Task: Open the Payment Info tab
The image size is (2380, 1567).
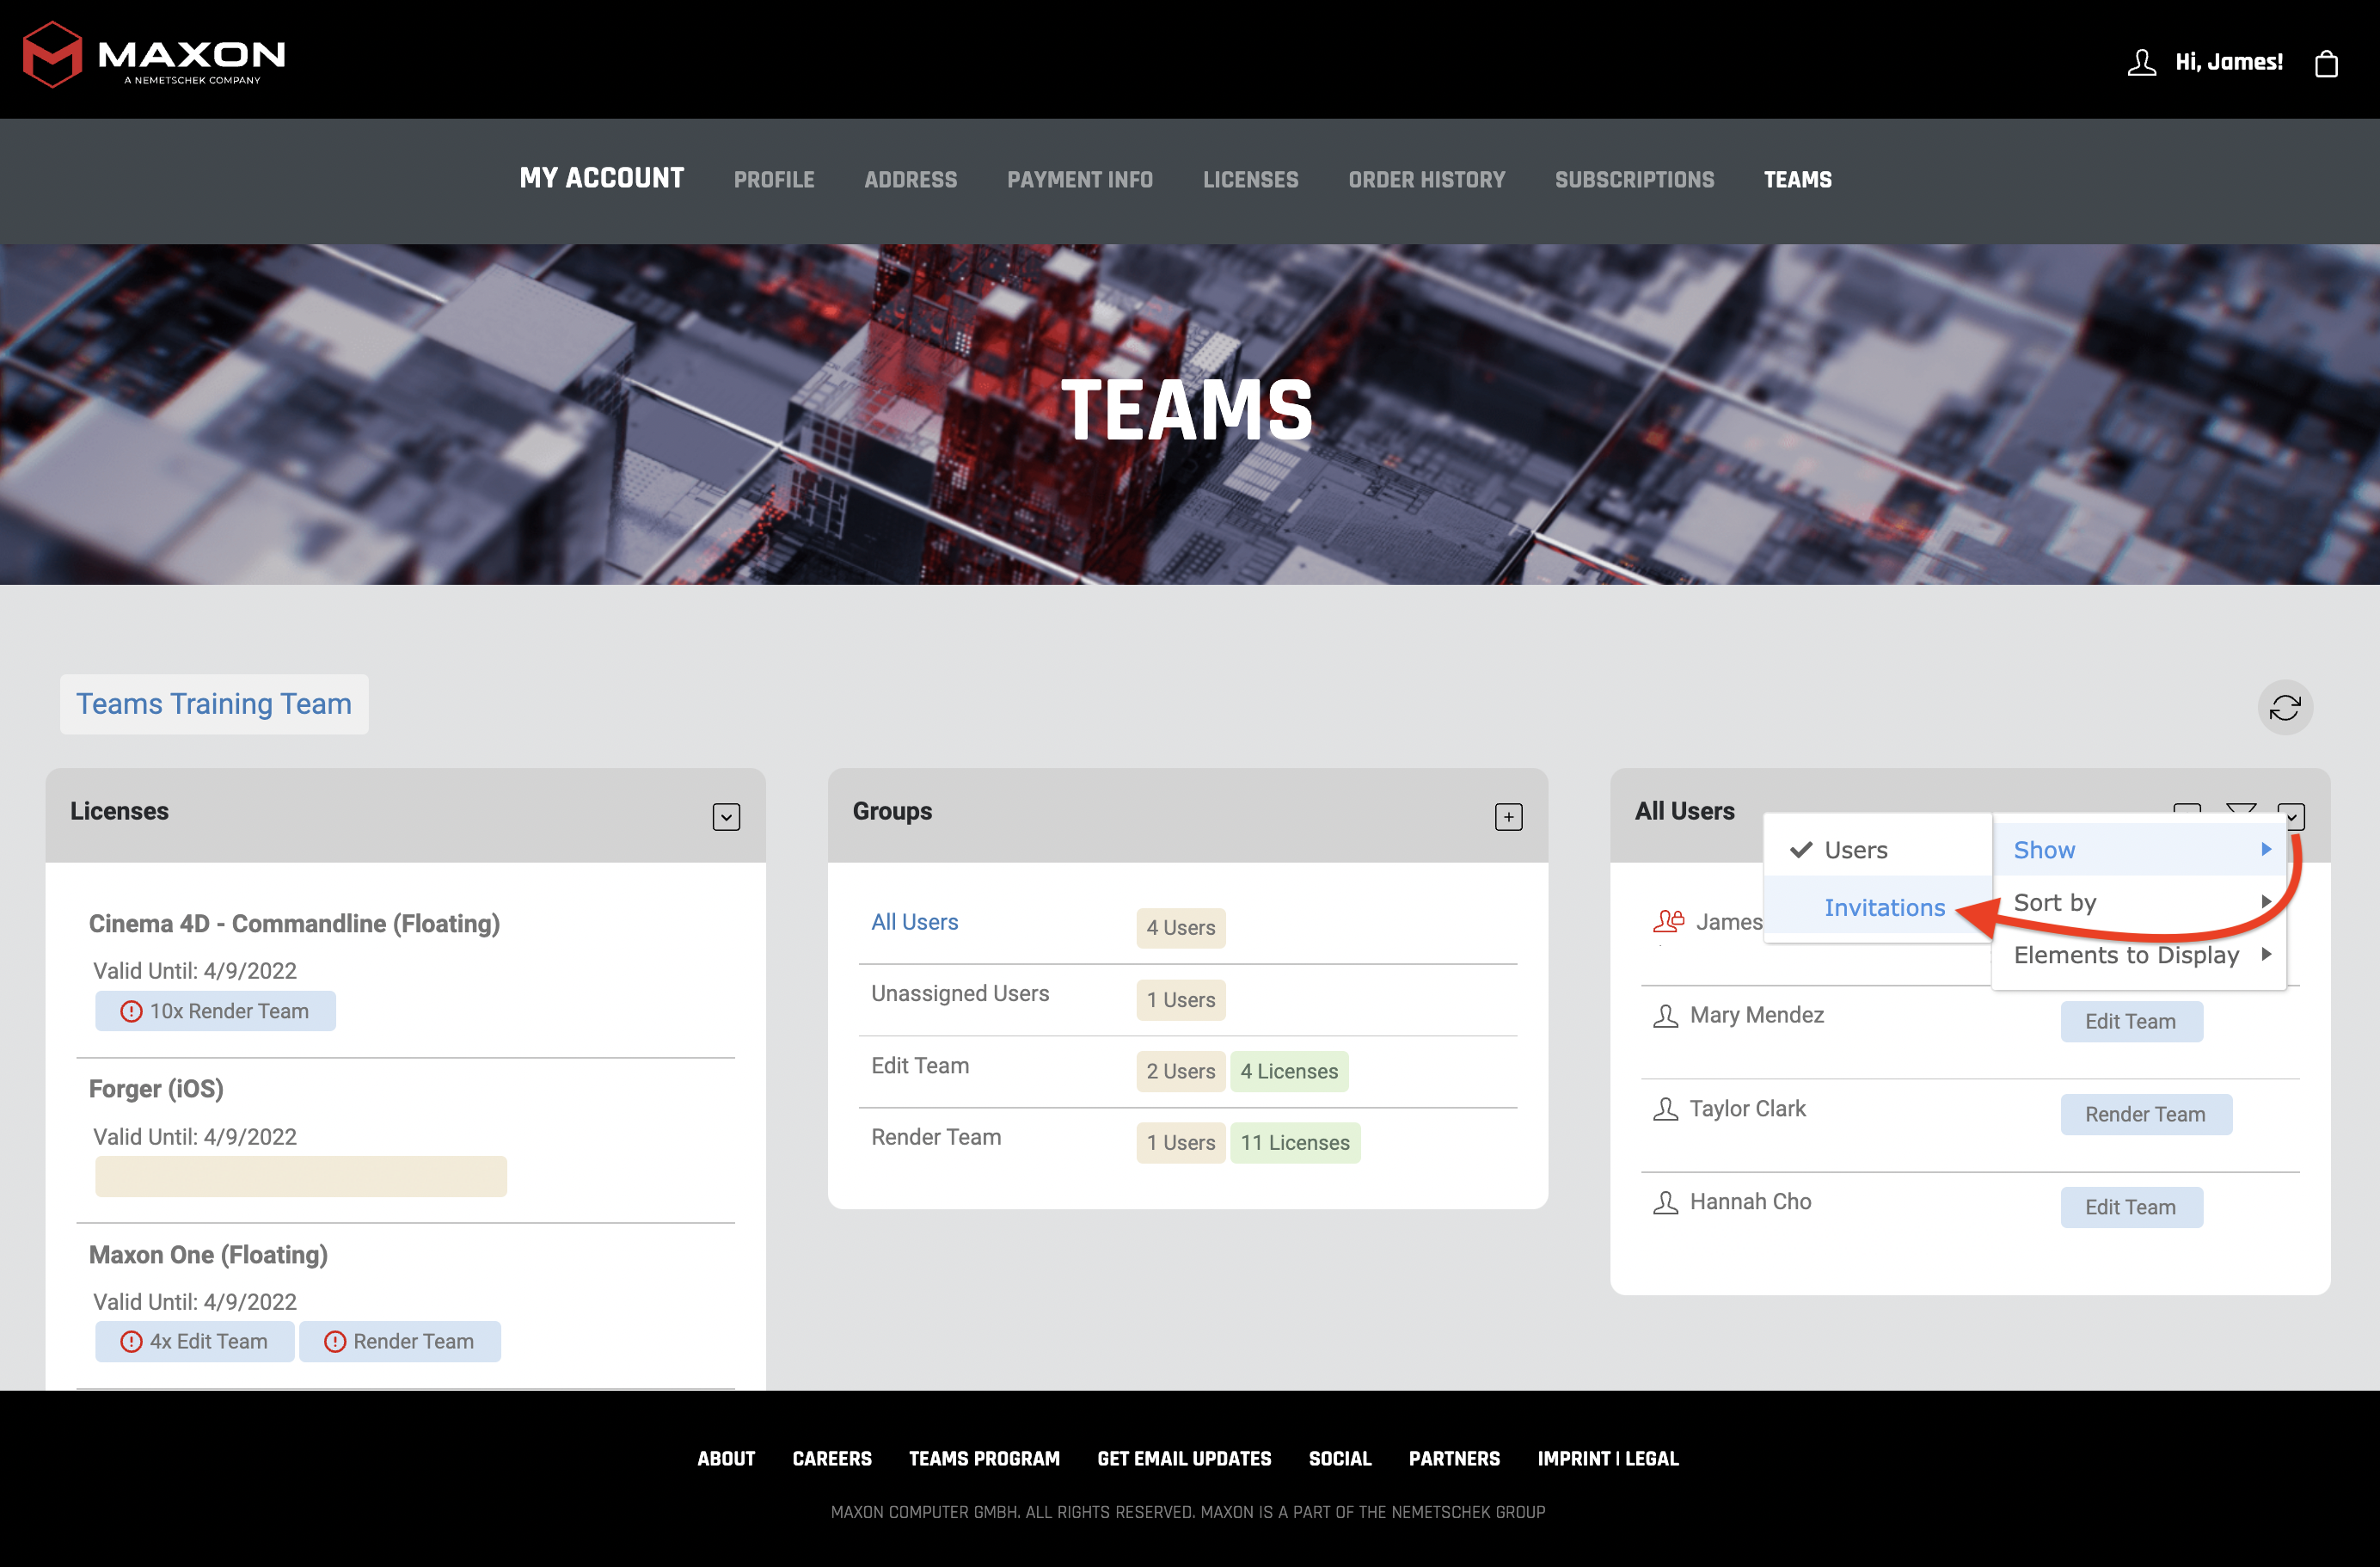Action: coord(1080,180)
